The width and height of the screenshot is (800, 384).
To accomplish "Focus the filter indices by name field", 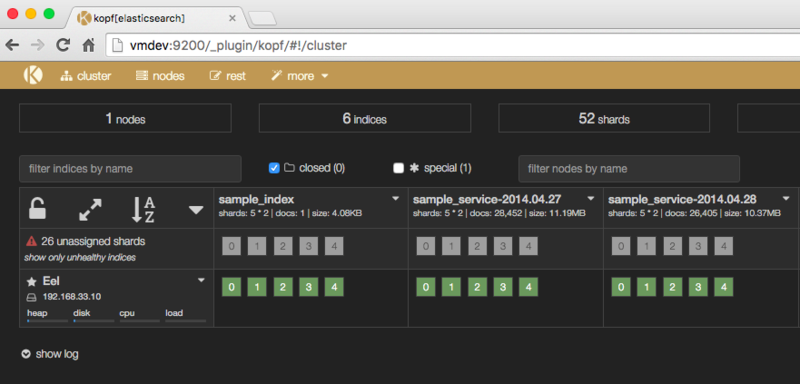I will coord(130,169).
